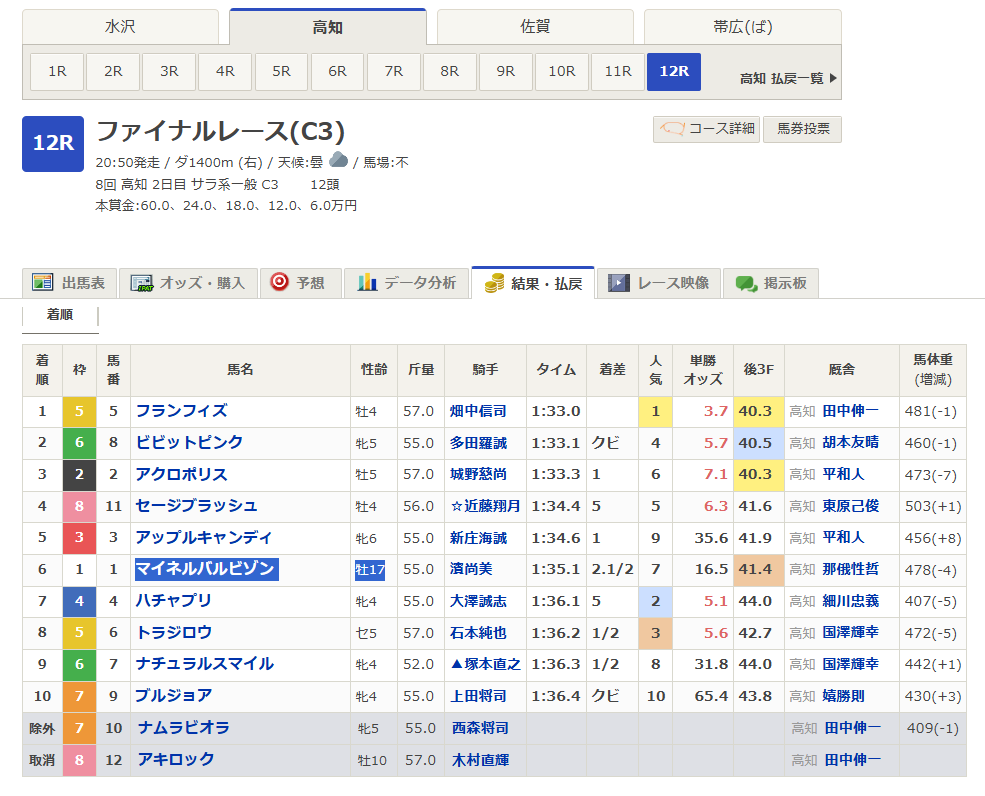Click the video レース映像 icon
This screenshot has height=796, width=985.
point(618,283)
